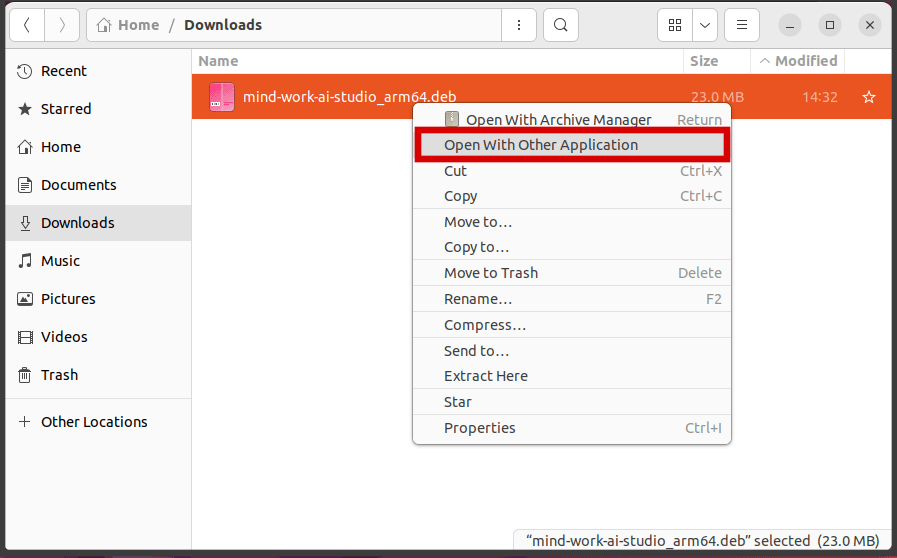Click Move to Trash menu entry

(491, 273)
